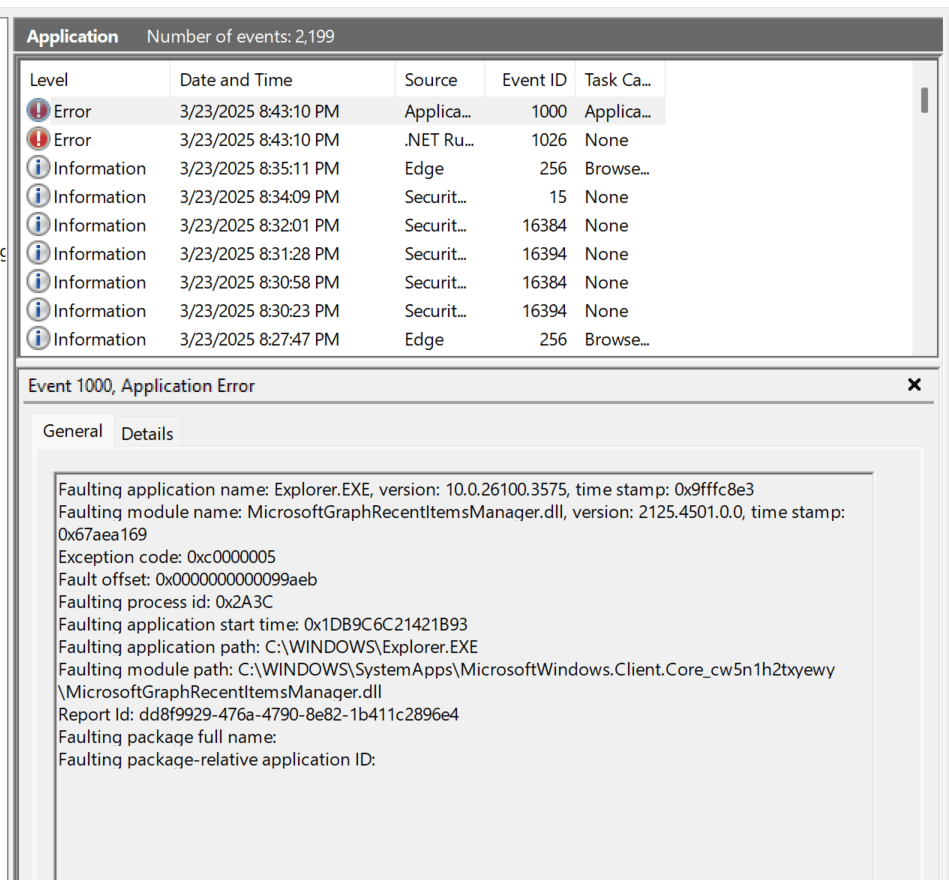
Task: Sort by Task Category column header
Action: pyautogui.click(x=620, y=80)
